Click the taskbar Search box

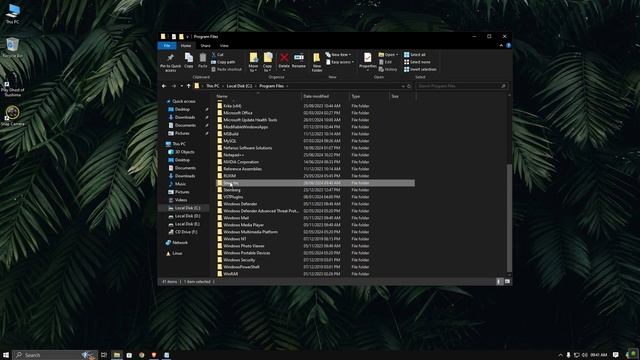(55, 355)
